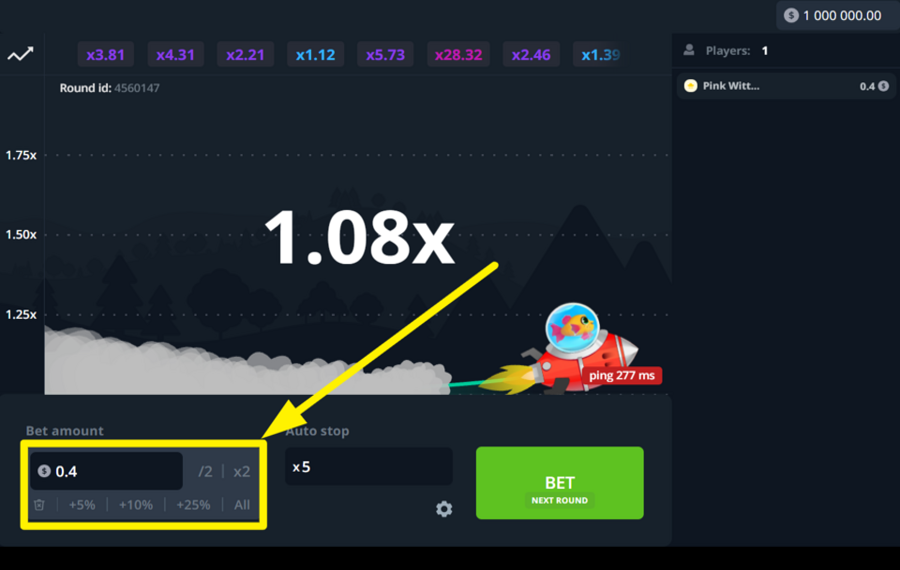
Task: Double the bet with x2
Action: pyautogui.click(x=242, y=471)
